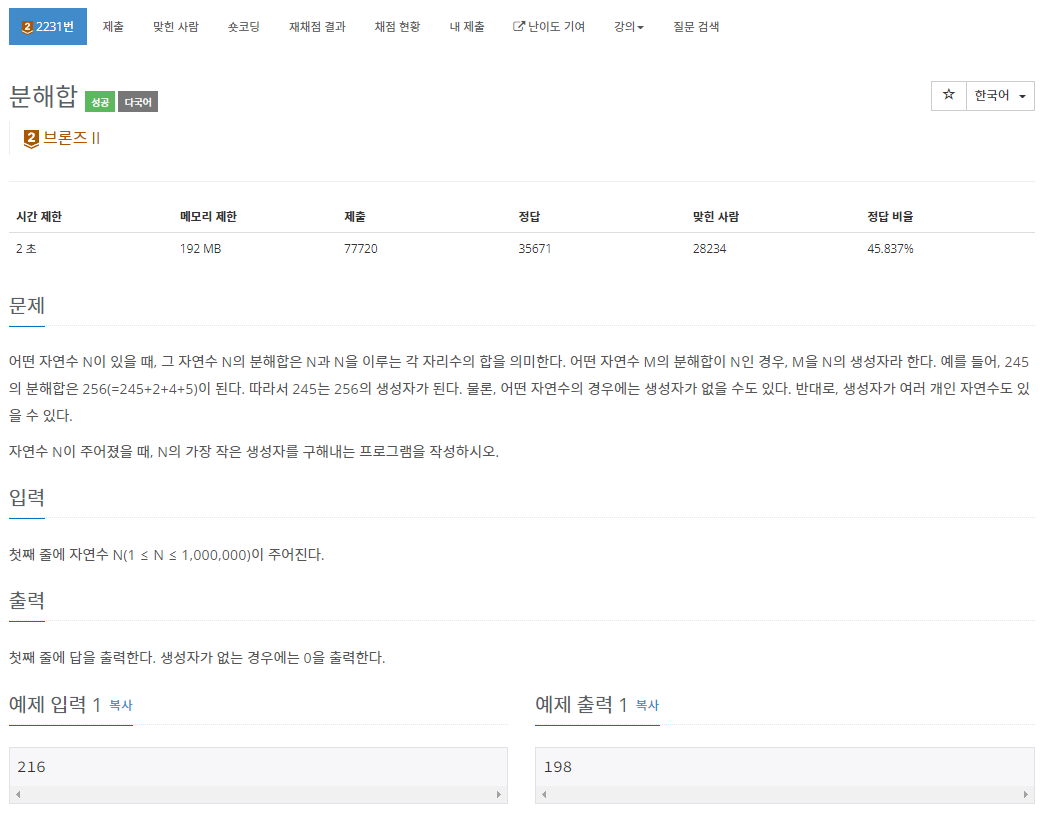Click the 192 MB memory limit value
Viewport: 1047px width, 817px height.
click(x=200, y=248)
